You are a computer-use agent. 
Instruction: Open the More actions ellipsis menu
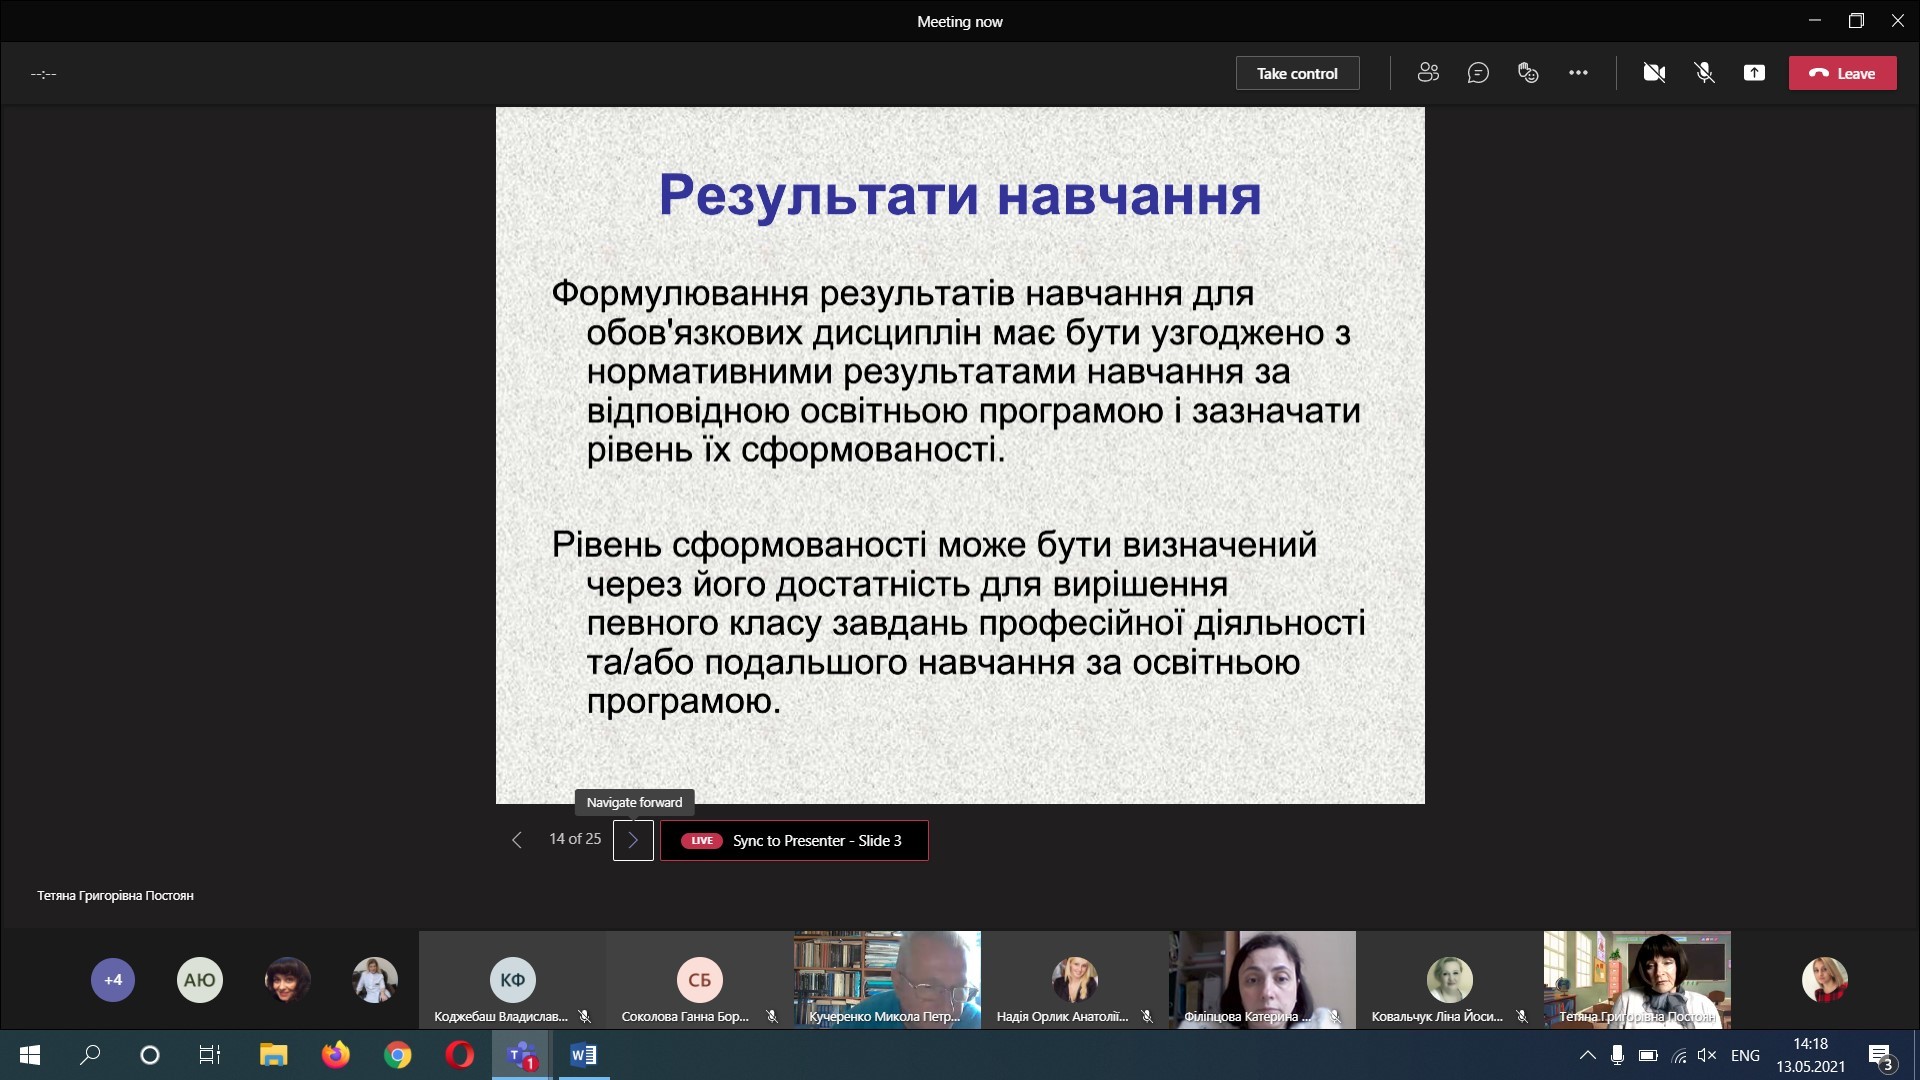tap(1578, 73)
